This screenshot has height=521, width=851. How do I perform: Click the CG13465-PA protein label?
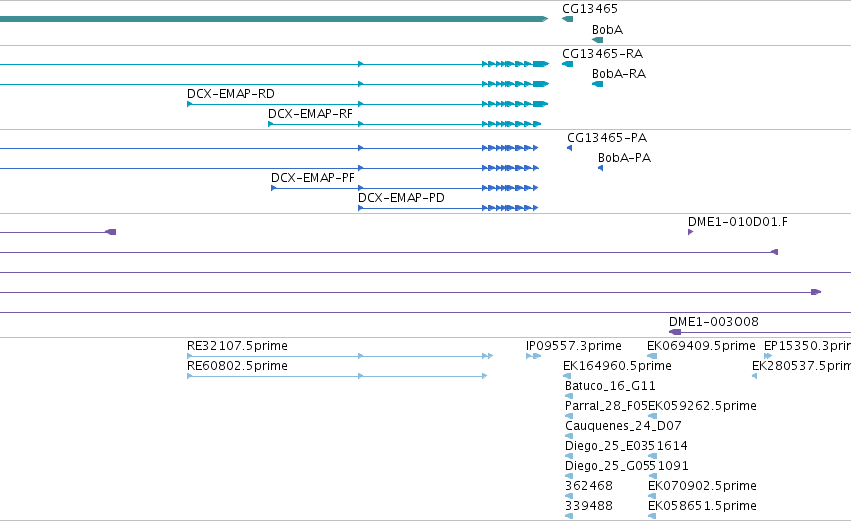point(607,138)
